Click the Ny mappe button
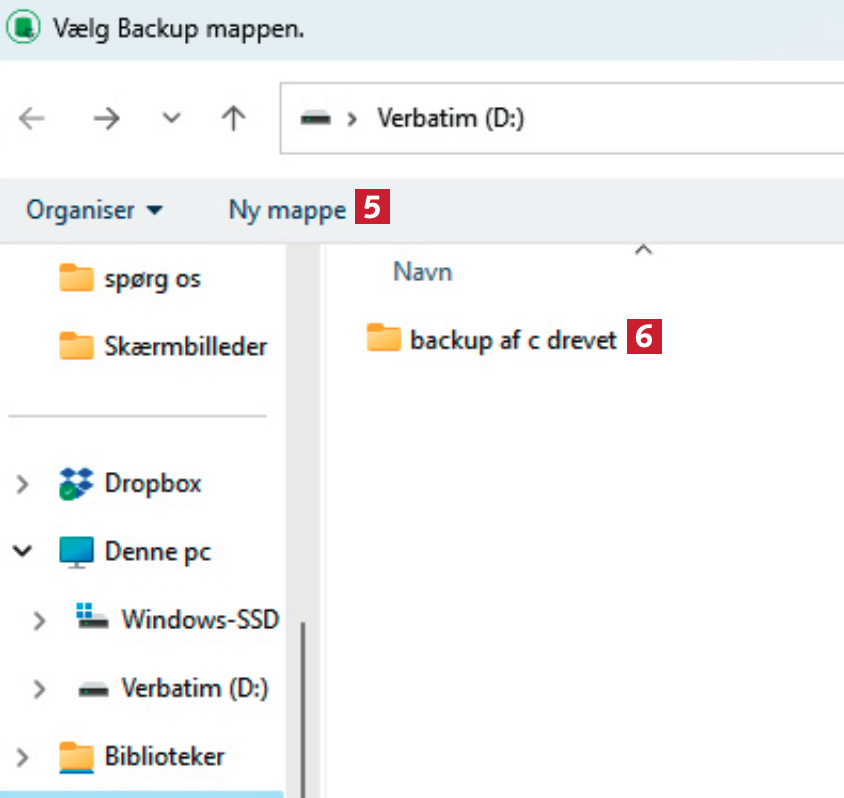This screenshot has height=798, width=844. point(287,210)
